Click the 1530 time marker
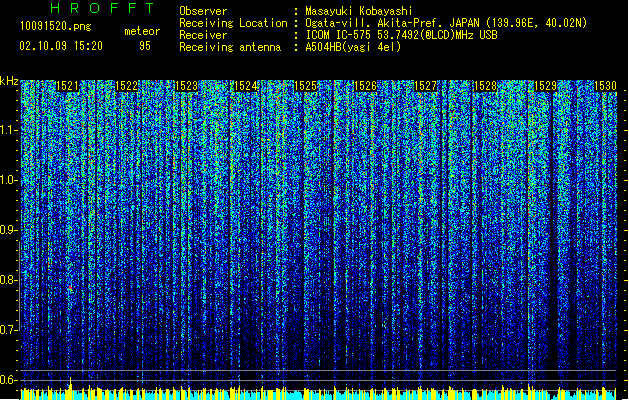The height and width of the screenshot is (400, 629). pyautogui.click(x=605, y=86)
